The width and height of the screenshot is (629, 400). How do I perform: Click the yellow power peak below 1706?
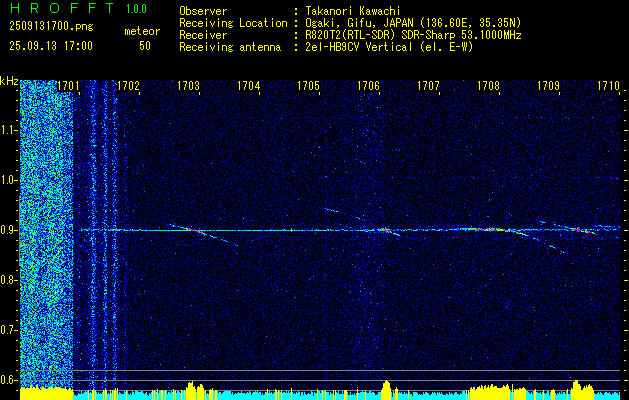tap(386, 389)
